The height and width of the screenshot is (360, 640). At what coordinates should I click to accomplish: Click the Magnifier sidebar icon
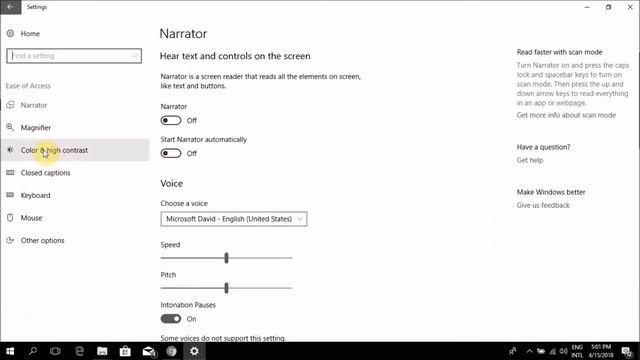click(x=10, y=127)
